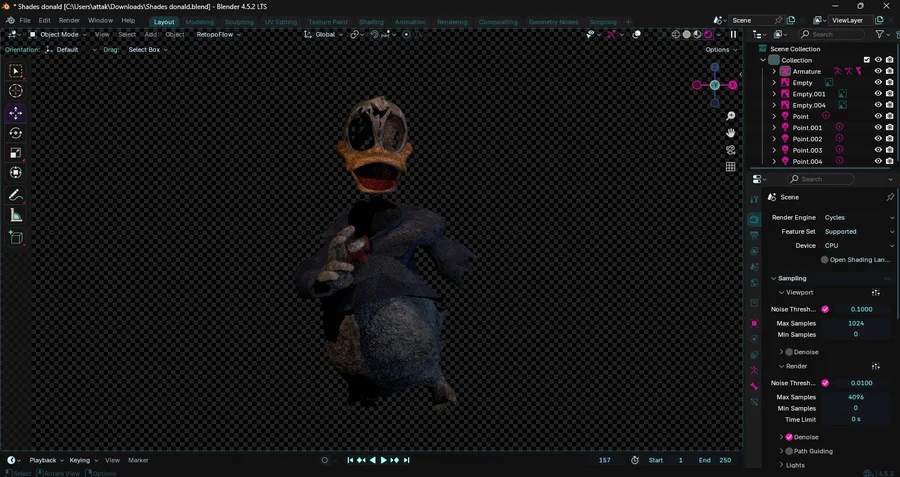Open the Drag Select Box dropdown

[148, 50]
